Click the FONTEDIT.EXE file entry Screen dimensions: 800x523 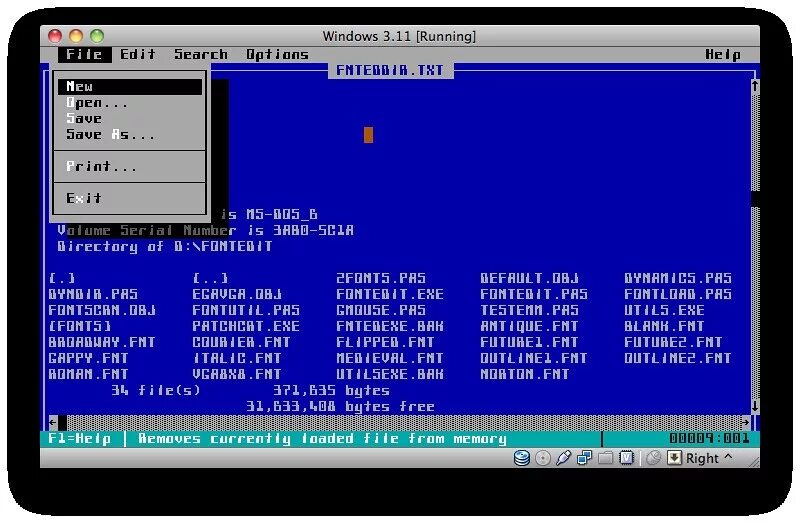point(390,294)
